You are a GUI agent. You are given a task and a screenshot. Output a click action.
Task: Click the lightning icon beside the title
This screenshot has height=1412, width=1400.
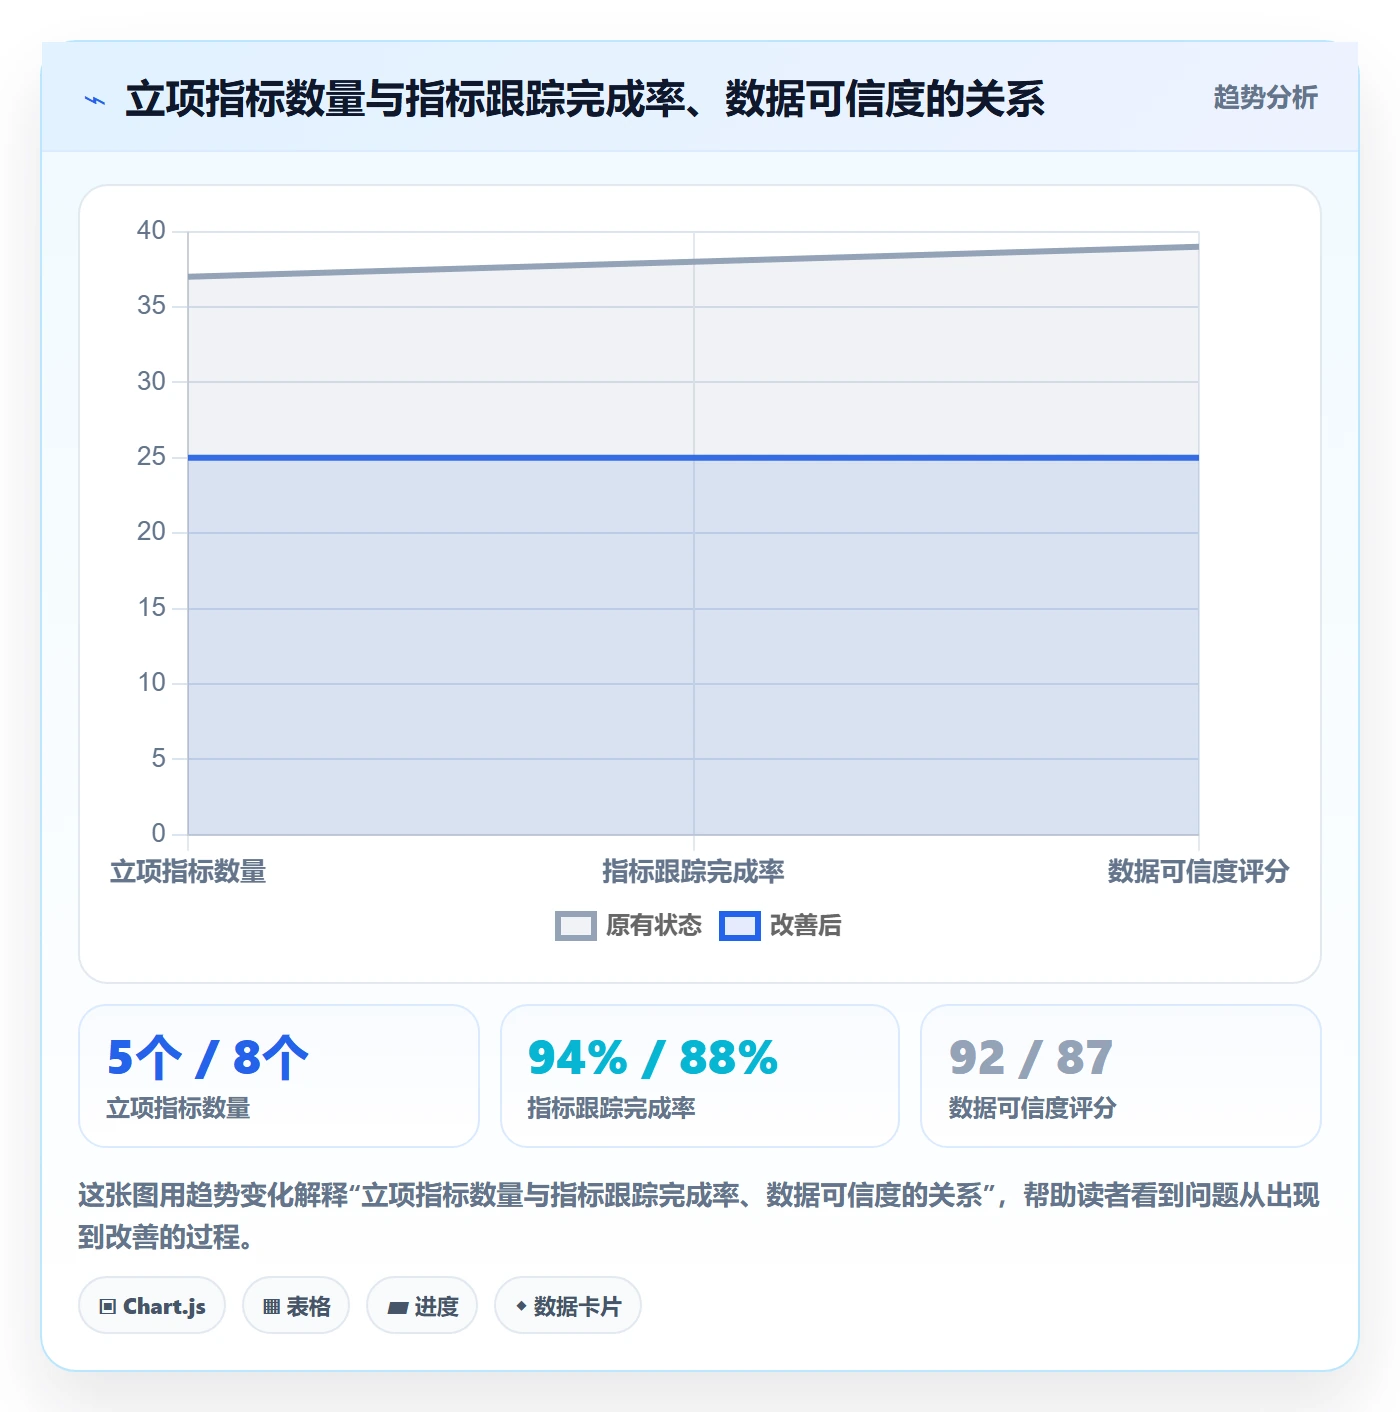tap(95, 100)
